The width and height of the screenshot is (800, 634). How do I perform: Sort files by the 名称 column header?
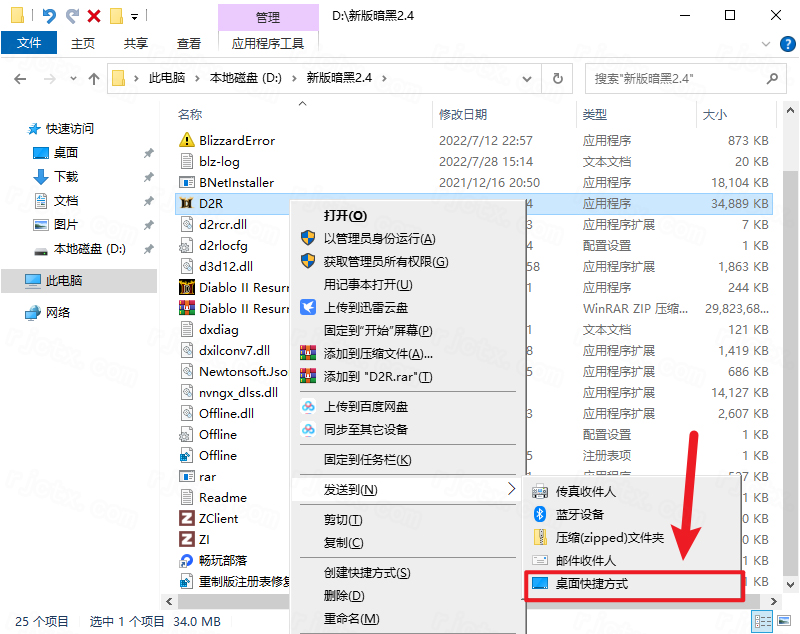pos(190,114)
